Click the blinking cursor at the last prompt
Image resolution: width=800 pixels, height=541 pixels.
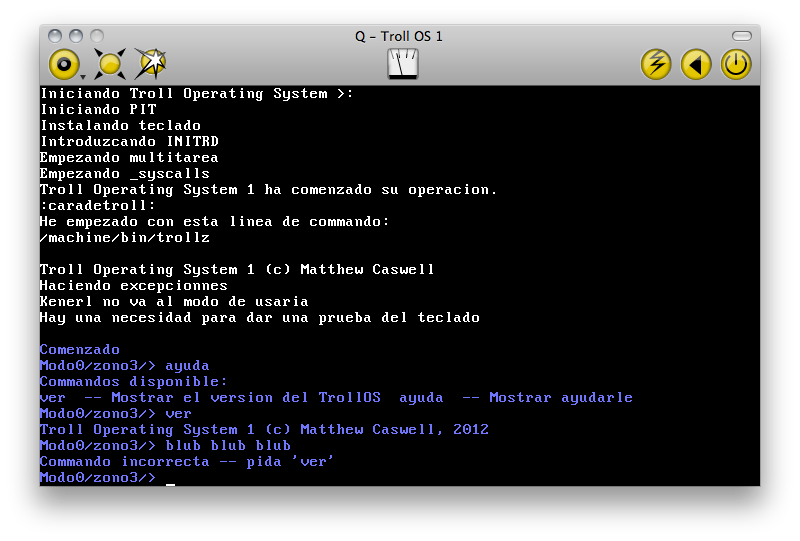click(170, 484)
